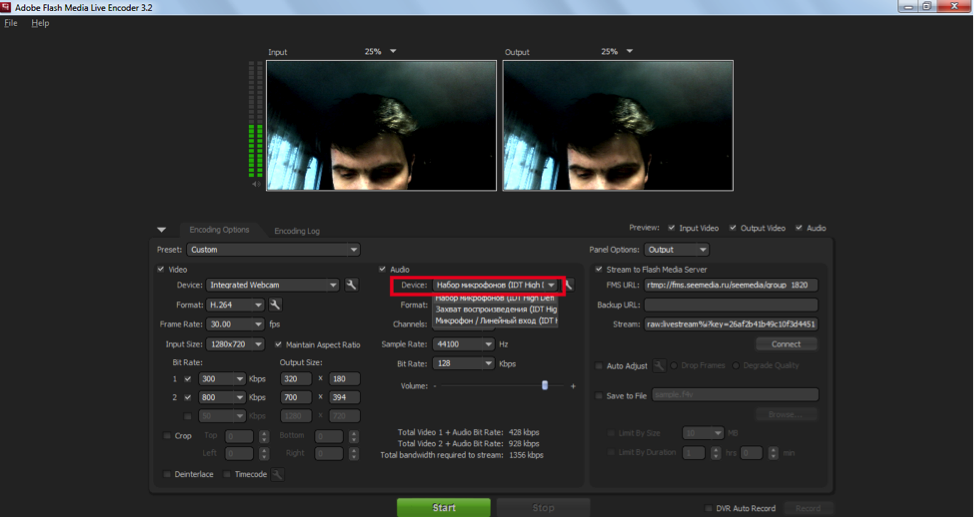Click the sample.f4v file name field
Image resolution: width=974 pixels, height=518 pixels.
click(735, 395)
